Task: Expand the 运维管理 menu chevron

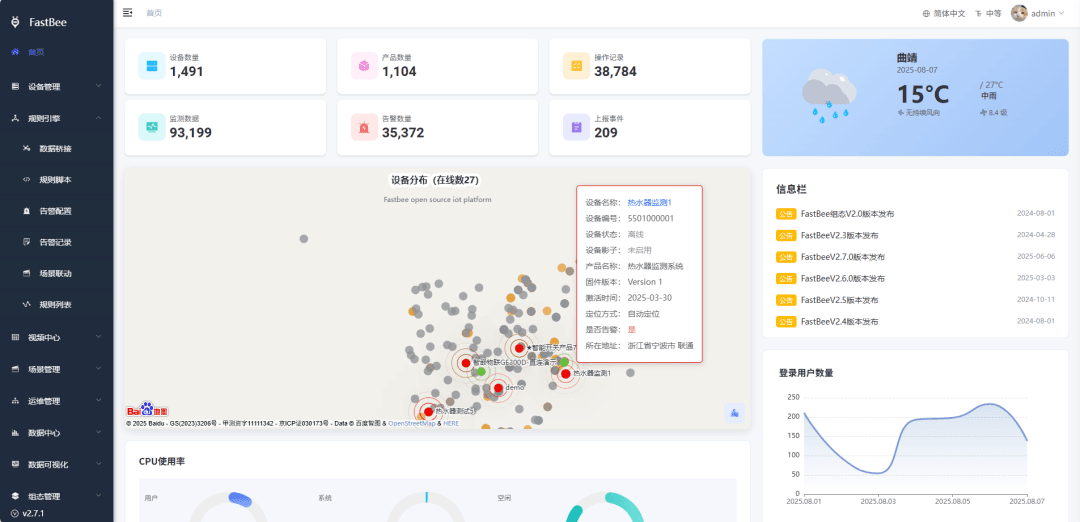Action: (x=98, y=401)
